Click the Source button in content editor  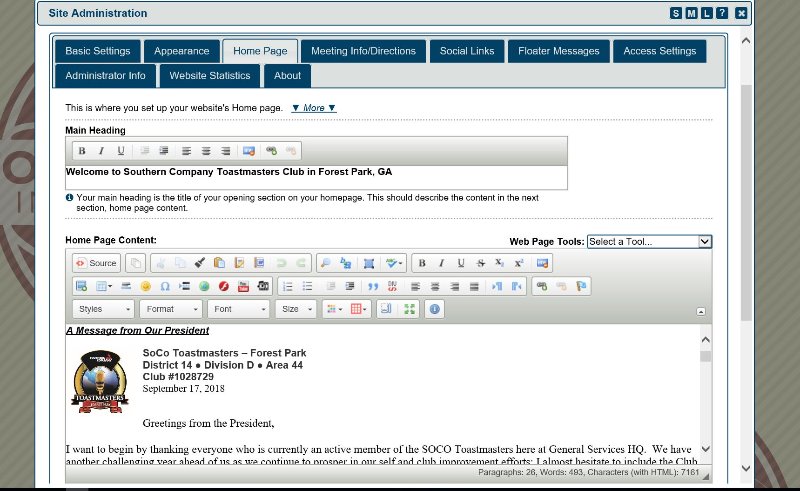96,263
